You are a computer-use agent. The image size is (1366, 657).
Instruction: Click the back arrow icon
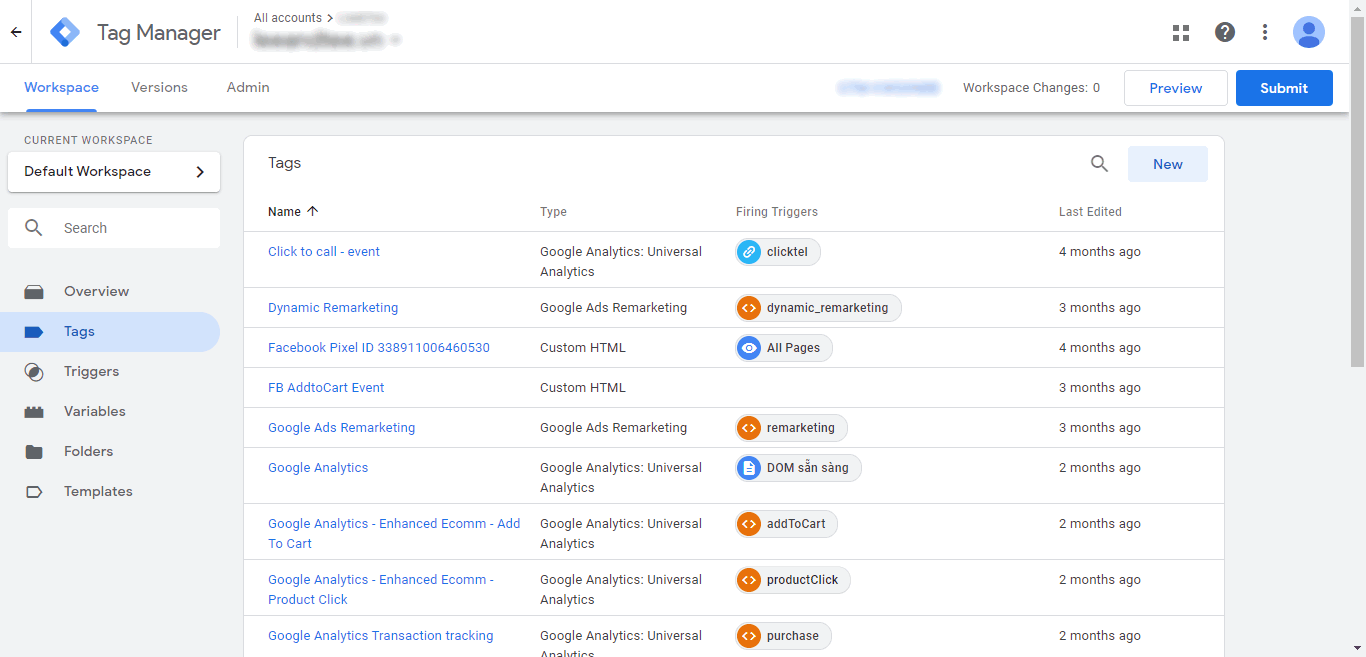pos(16,32)
